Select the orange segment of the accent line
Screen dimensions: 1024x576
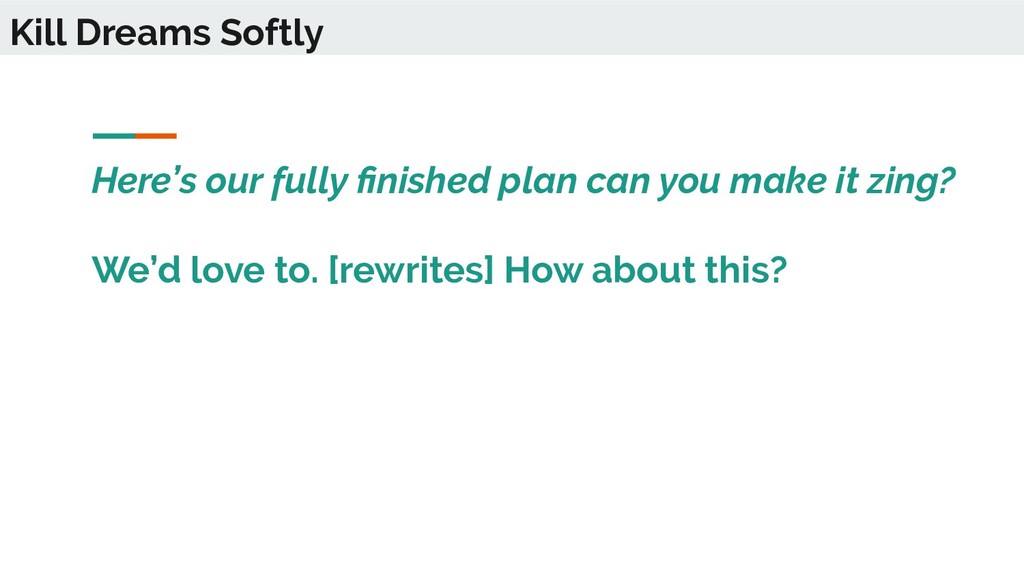click(156, 136)
